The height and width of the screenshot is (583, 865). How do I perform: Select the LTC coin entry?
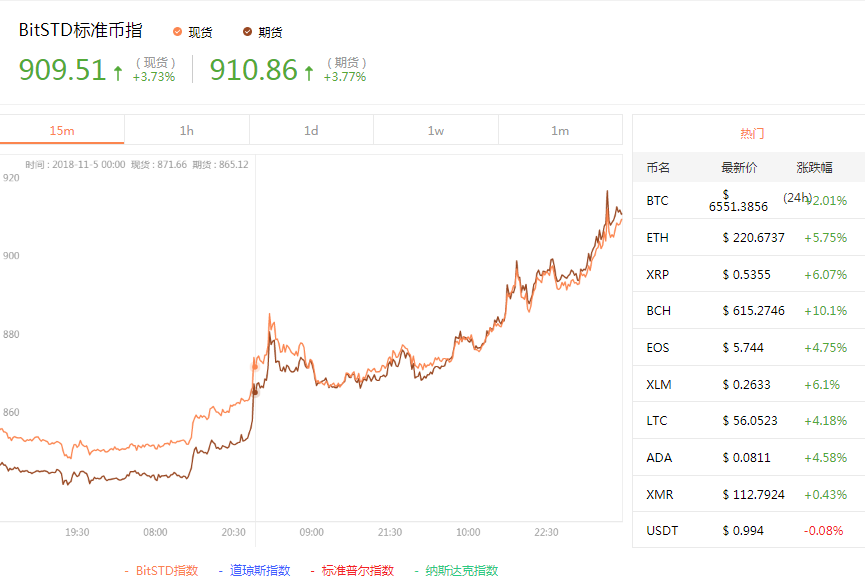[749, 420]
